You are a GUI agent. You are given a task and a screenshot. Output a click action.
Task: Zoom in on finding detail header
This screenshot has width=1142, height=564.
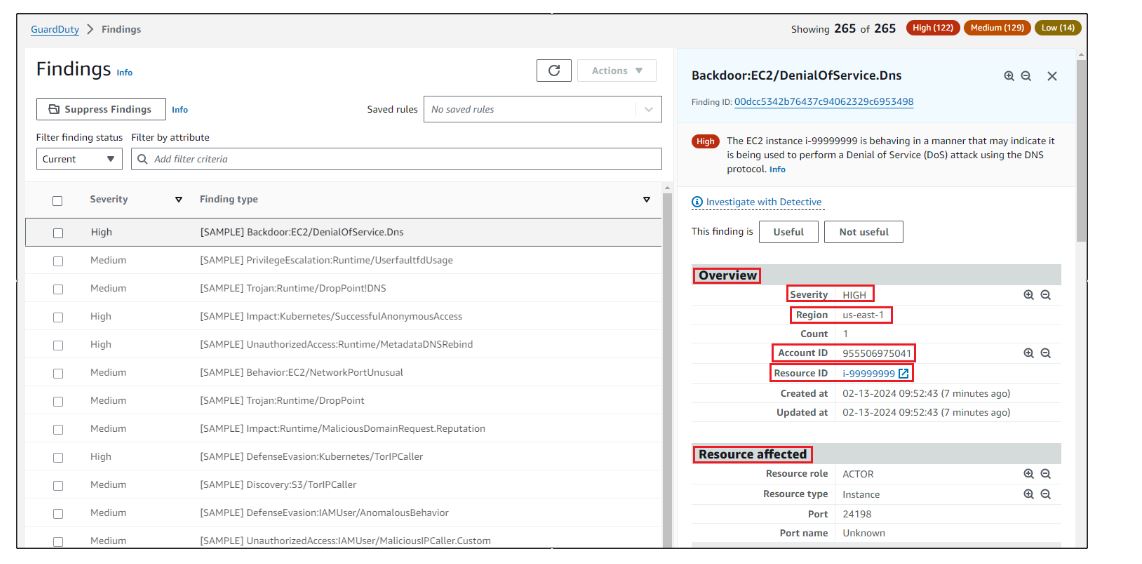point(1009,76)
